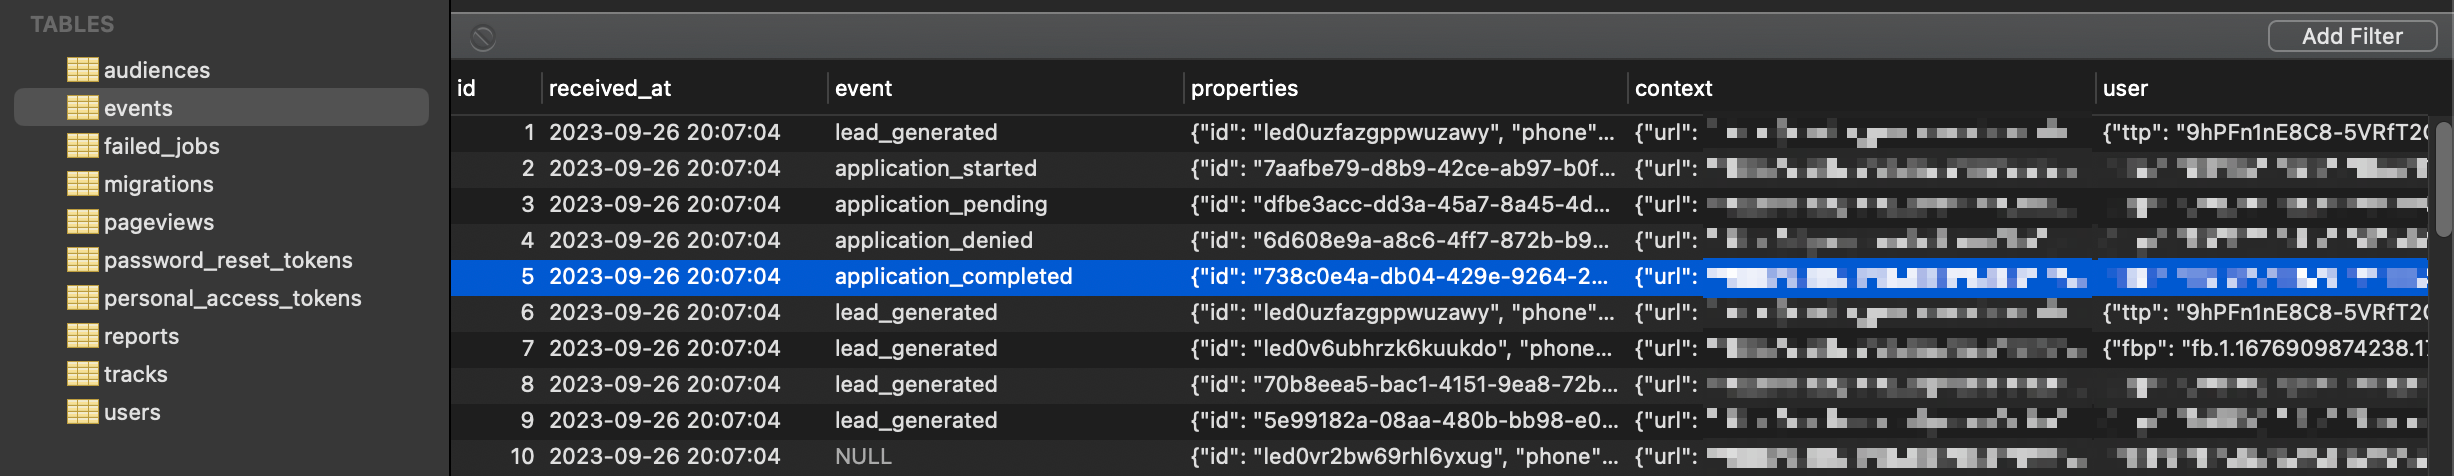Click the vertical scrollbar of the data grid
This screenshot has width=2454, height=476.
pos(2443,180)
